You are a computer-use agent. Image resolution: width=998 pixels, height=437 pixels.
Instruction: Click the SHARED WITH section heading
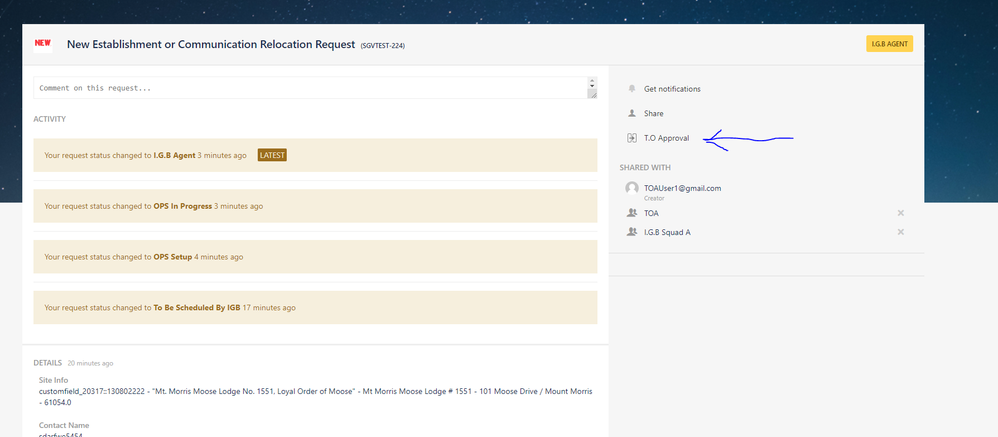pyautogui.click(x=645, y=168)
